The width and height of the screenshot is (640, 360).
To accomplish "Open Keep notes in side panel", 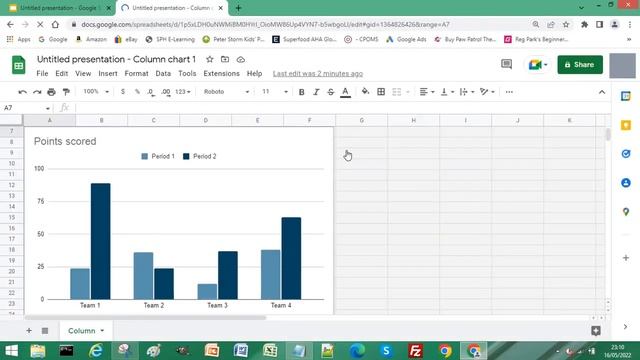I will [626, 125].
